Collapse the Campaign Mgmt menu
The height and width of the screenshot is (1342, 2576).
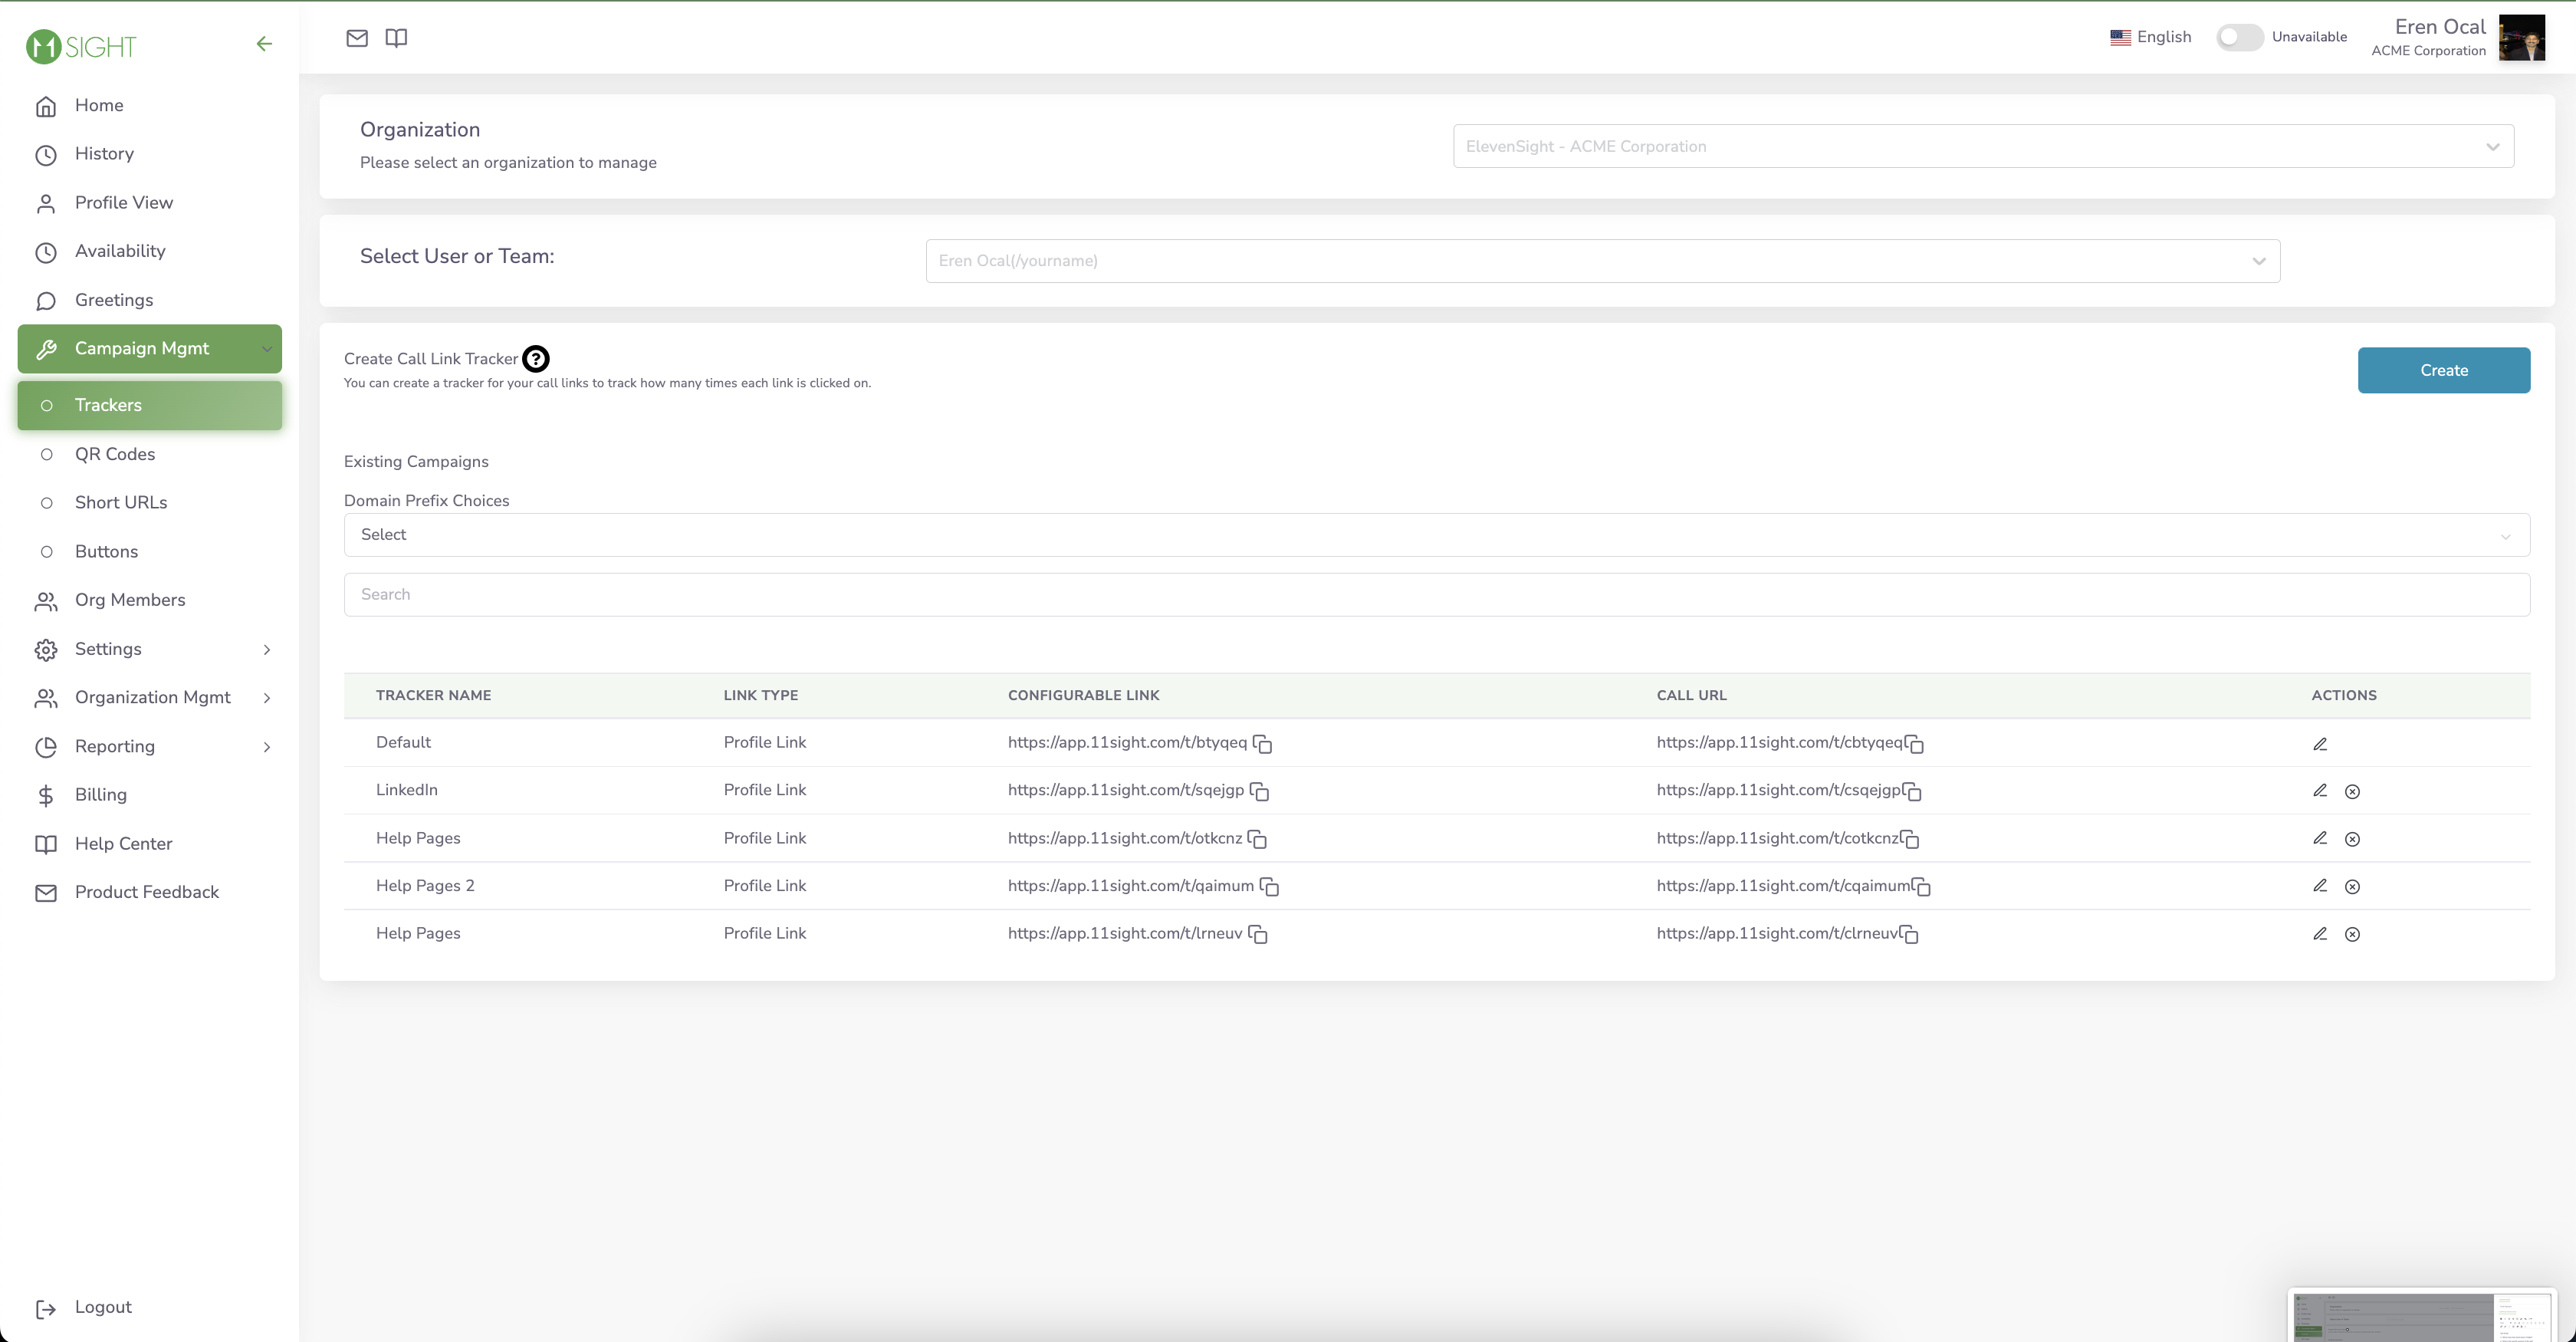click(x=149, y=348)
